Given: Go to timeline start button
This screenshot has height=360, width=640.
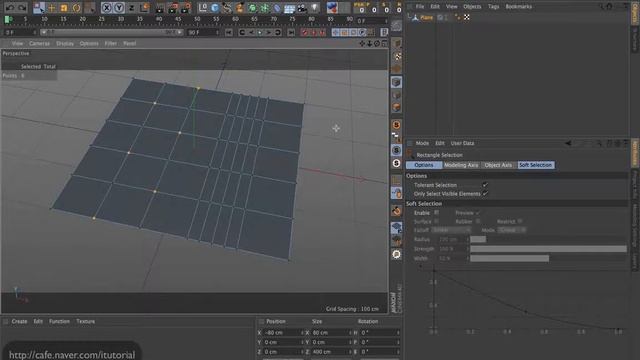Looking at the screenshot, I should pyautogui.click(x=229, y=32).
